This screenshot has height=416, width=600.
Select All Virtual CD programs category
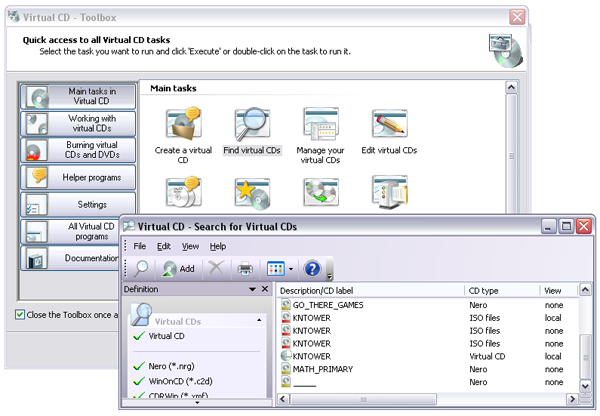70,232
